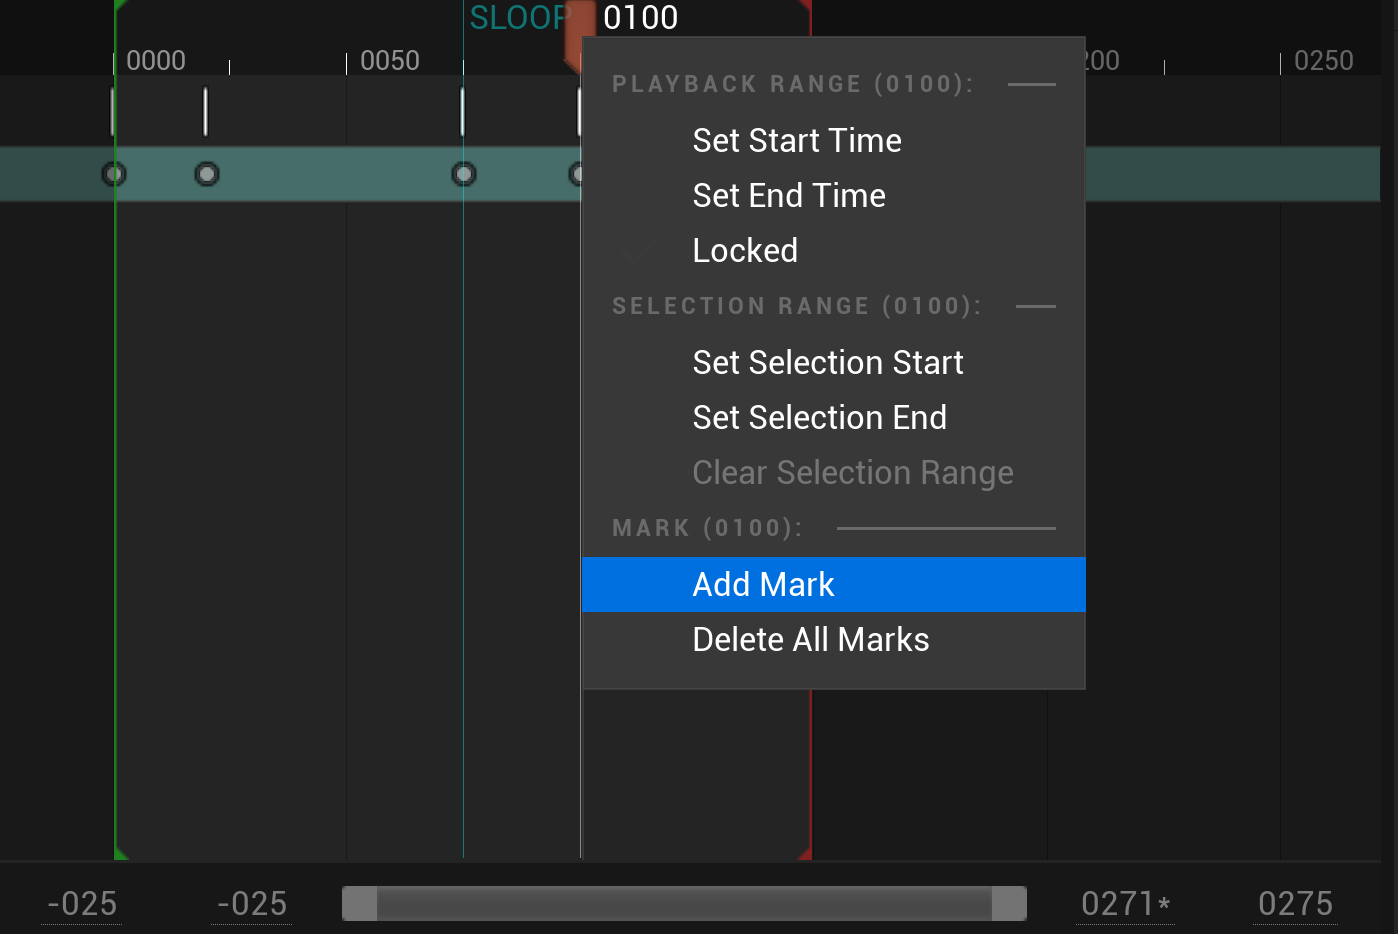Click the white mark above the third keyframe
The width and height of the screenshot is (1398, 934).
462,111
